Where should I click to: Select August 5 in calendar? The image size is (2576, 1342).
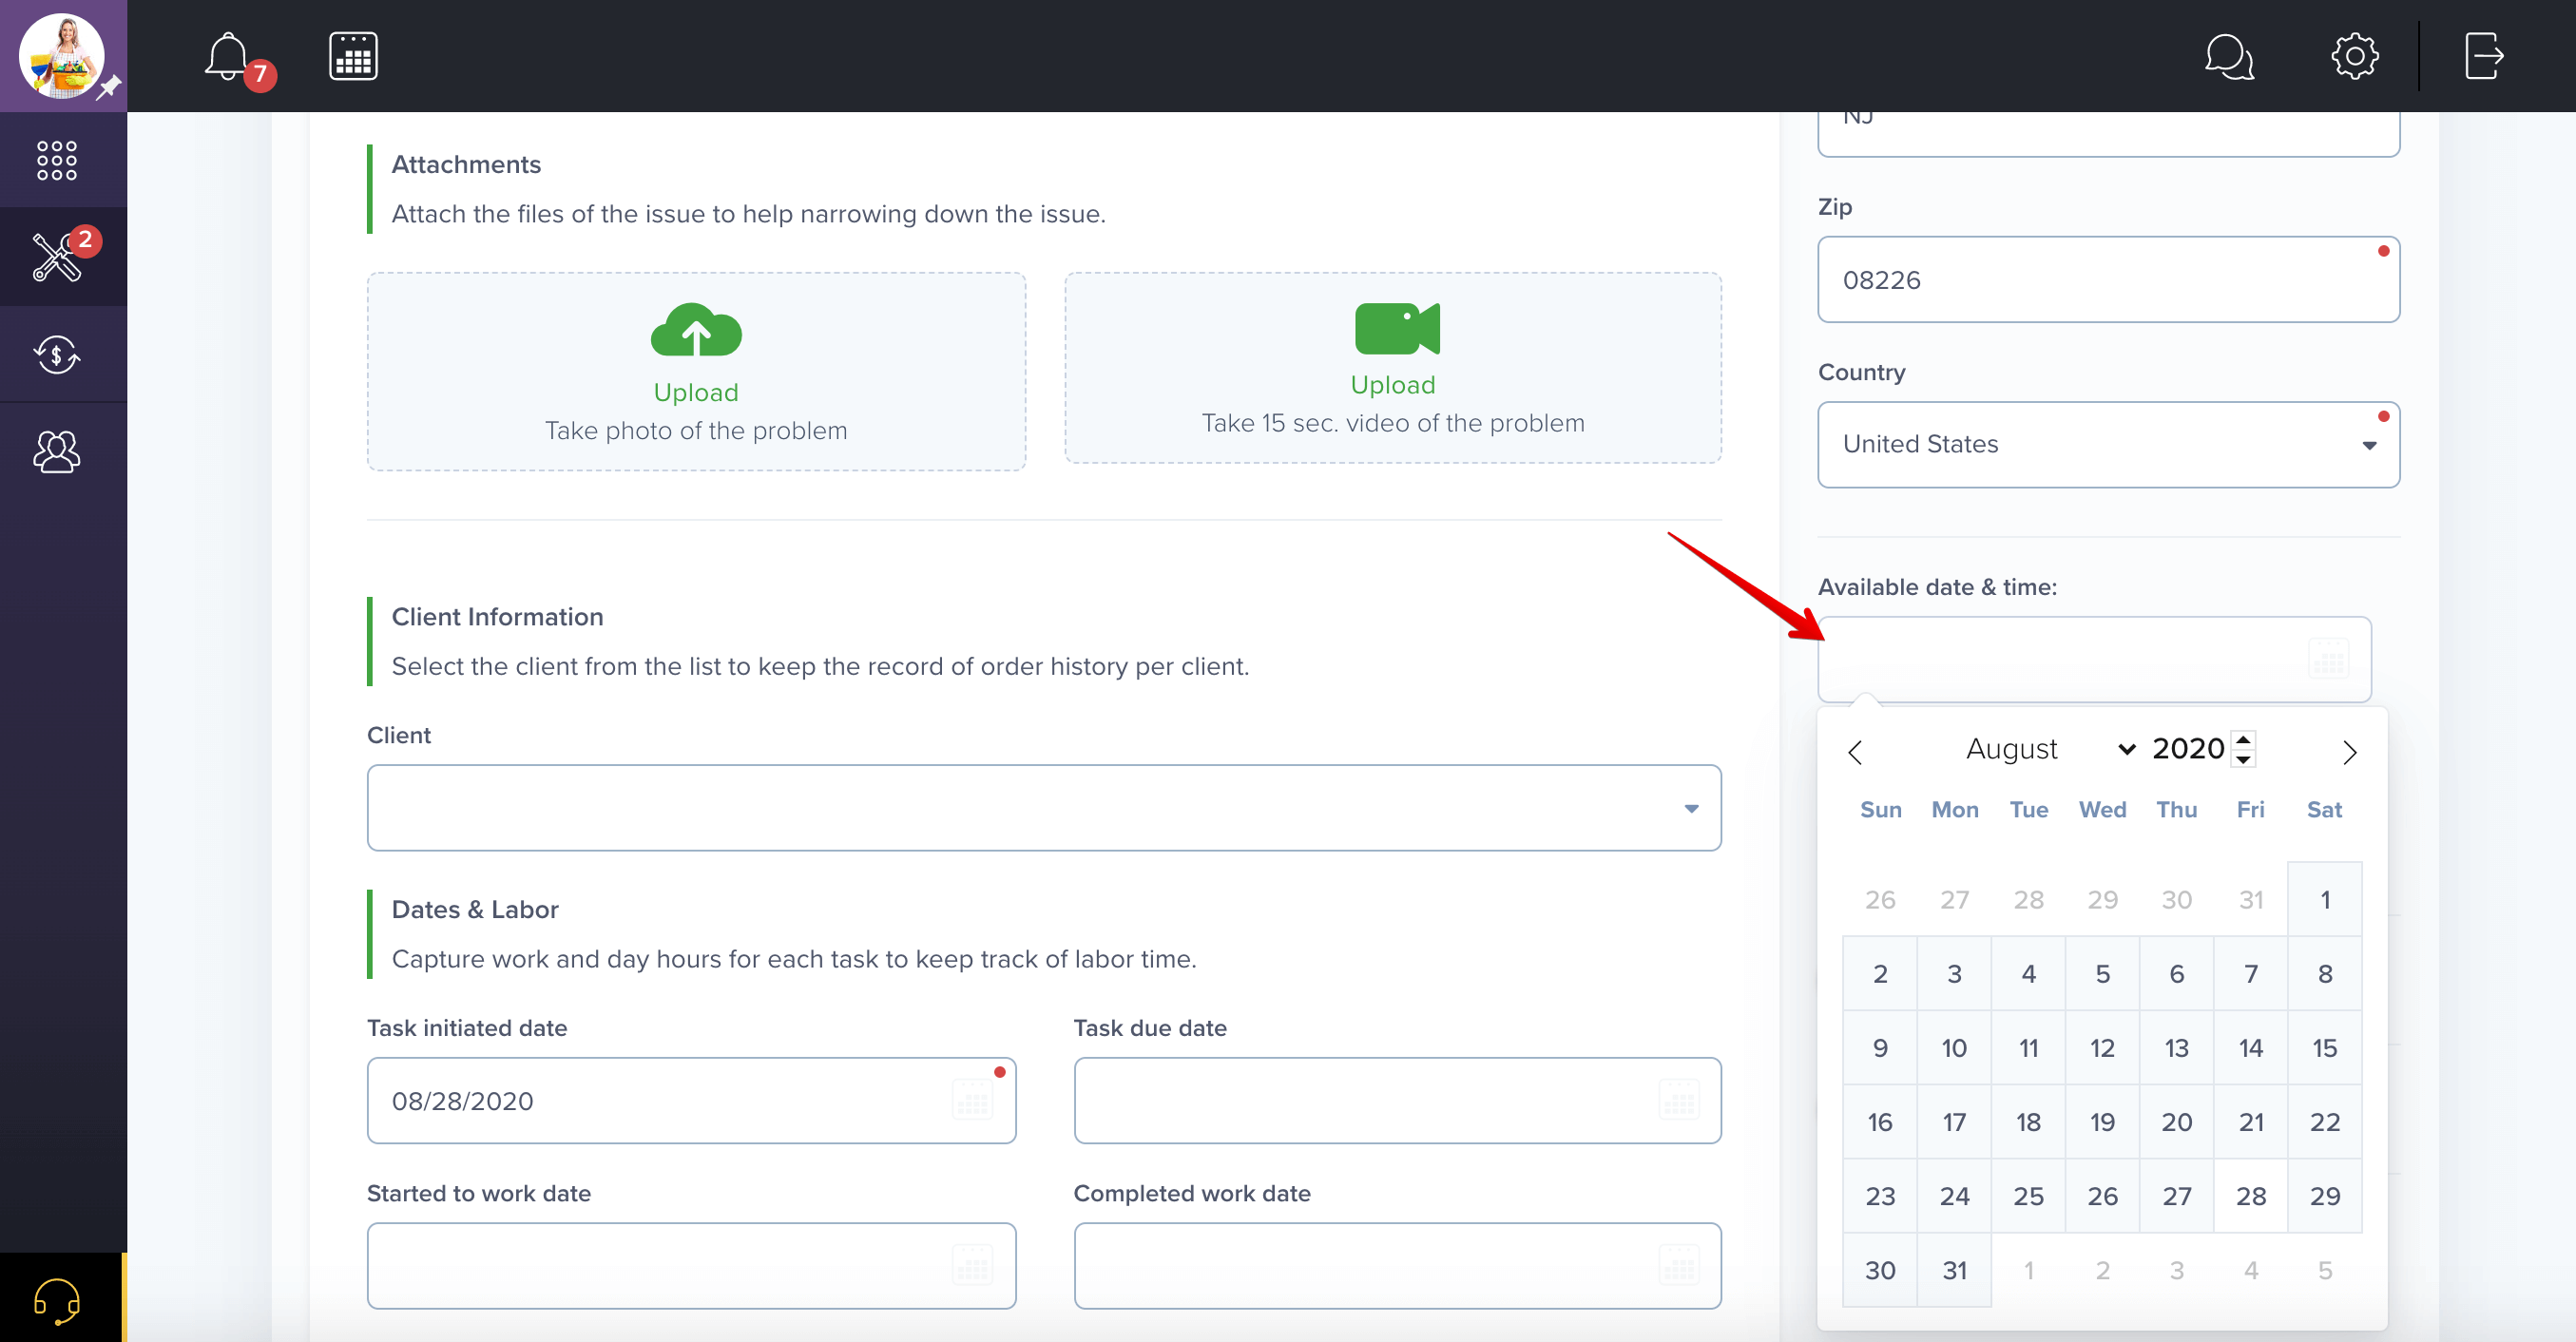(2102, 973)
